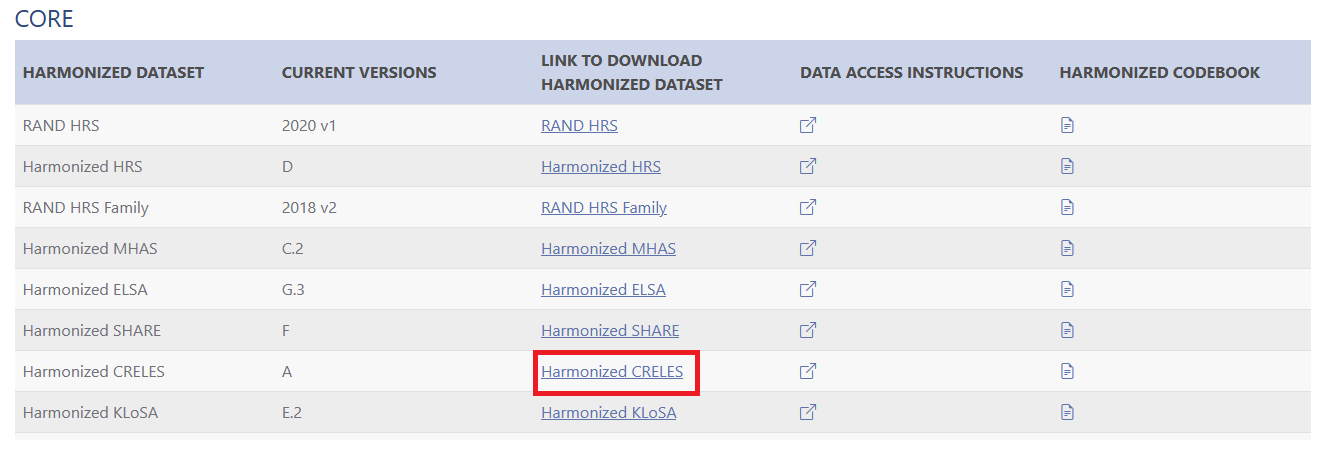Open the RAND HRS Family download link
The height and width of the screenshot is (449, 1319).
coord(604,208)
